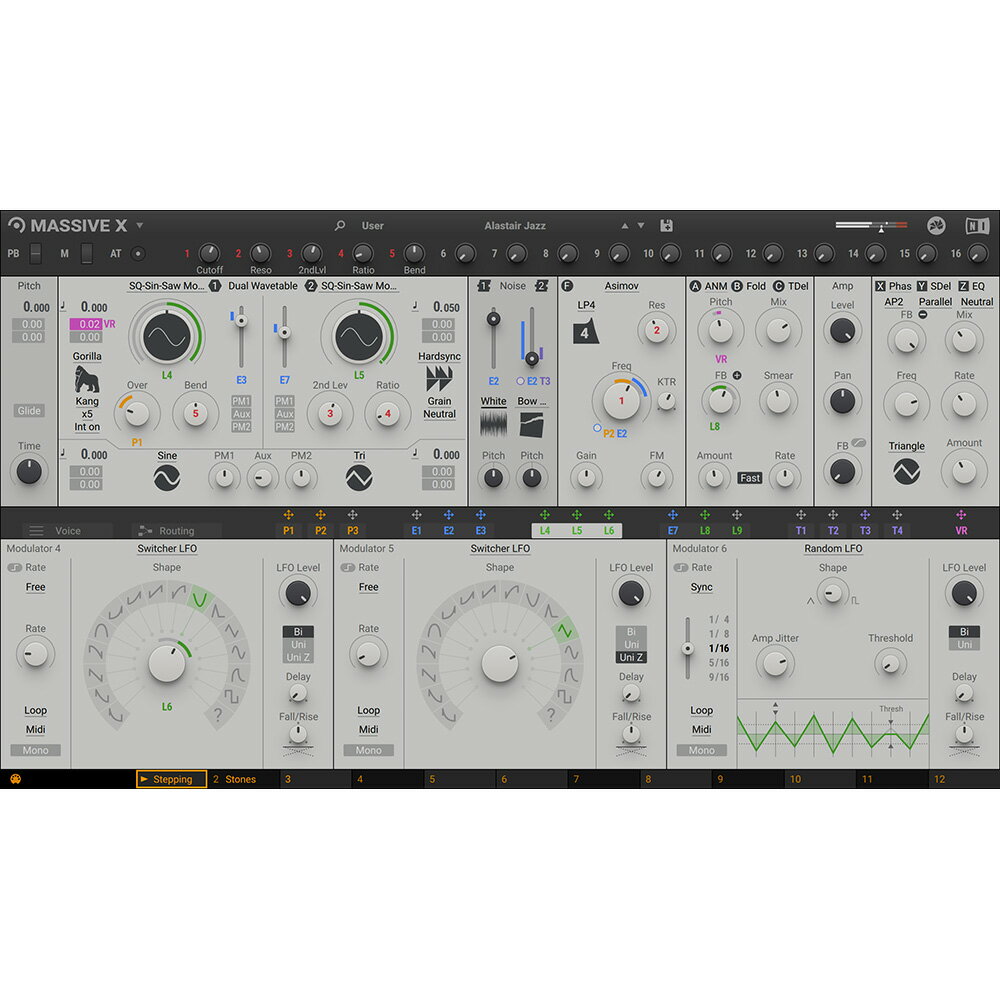Toggle Mono mode on Modulator 4
This screenshot has height=1000, width=1000.
point(35,750)
